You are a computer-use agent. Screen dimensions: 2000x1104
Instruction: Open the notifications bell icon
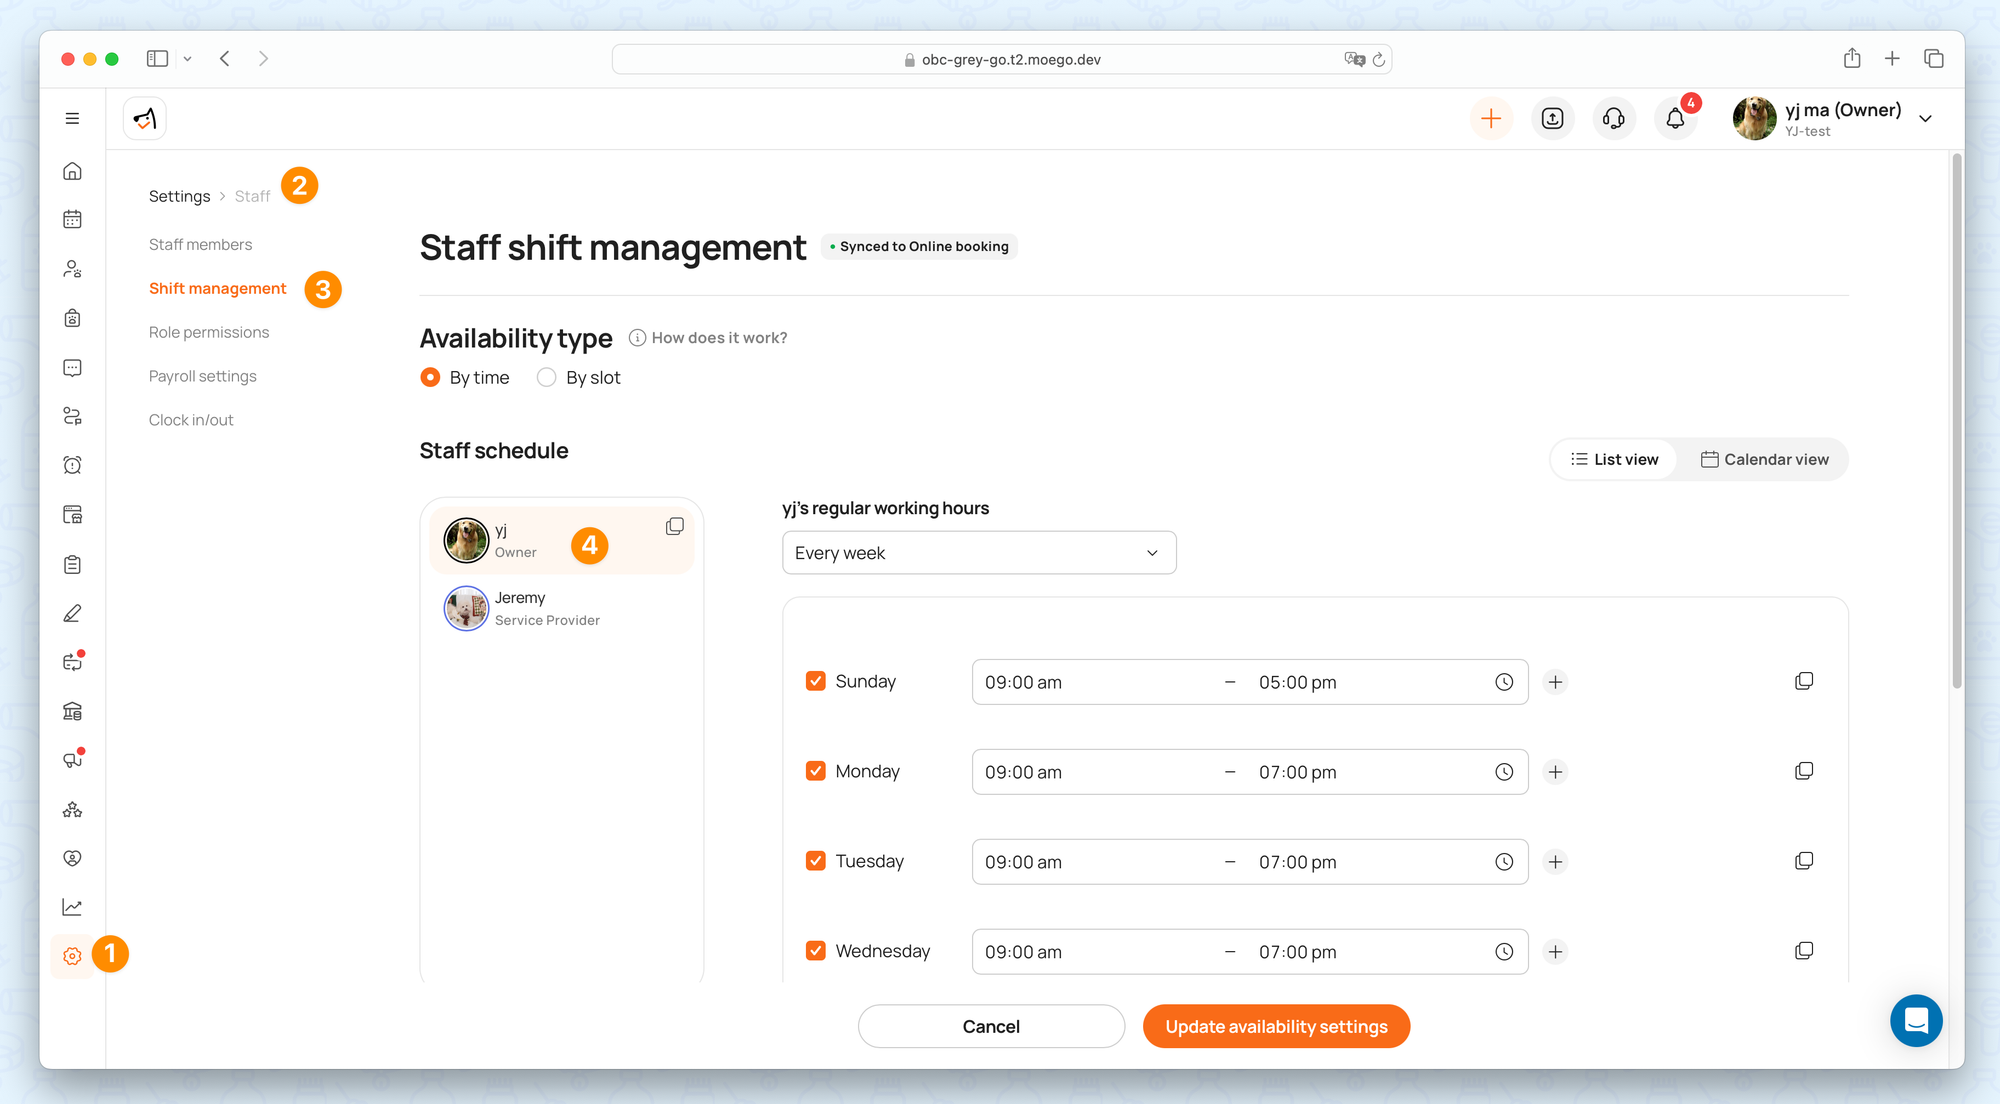tap(1675, 119)
